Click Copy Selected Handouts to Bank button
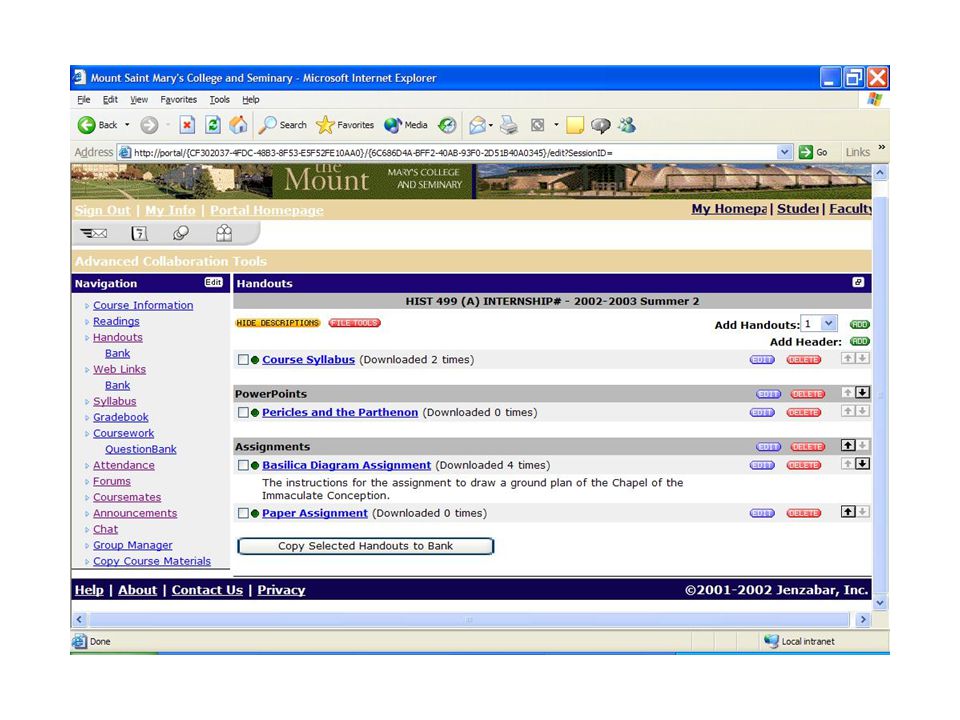The image size is (960, 720). (x=366, y=546)
